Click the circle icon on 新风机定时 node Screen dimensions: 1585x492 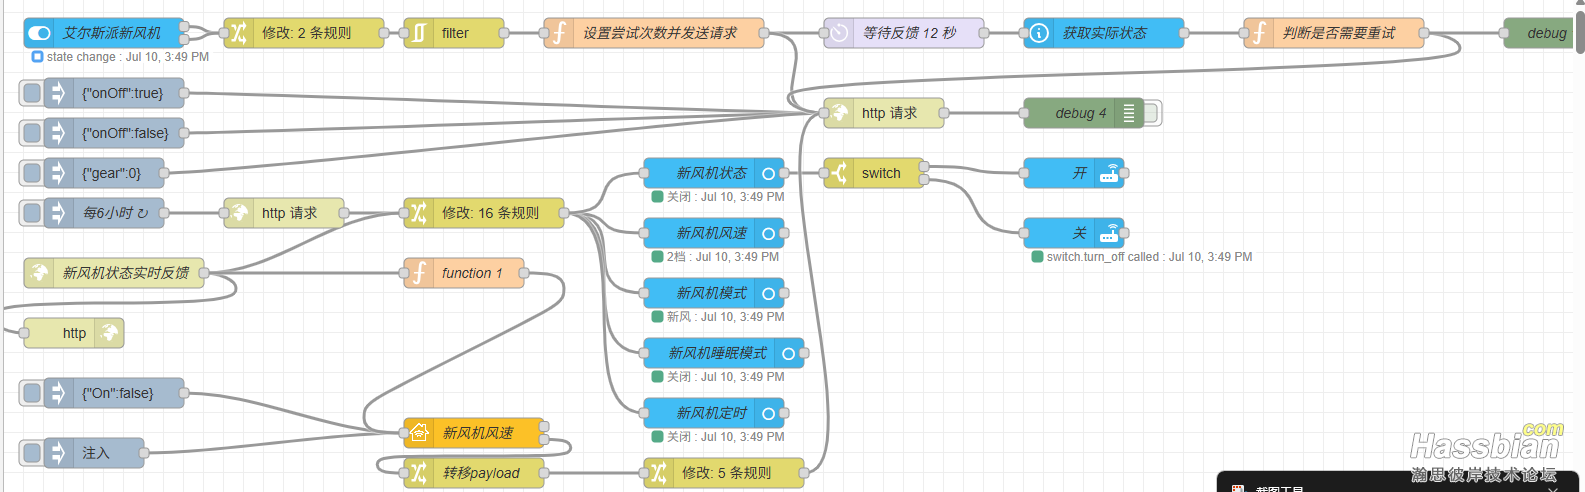coord(769,413)
